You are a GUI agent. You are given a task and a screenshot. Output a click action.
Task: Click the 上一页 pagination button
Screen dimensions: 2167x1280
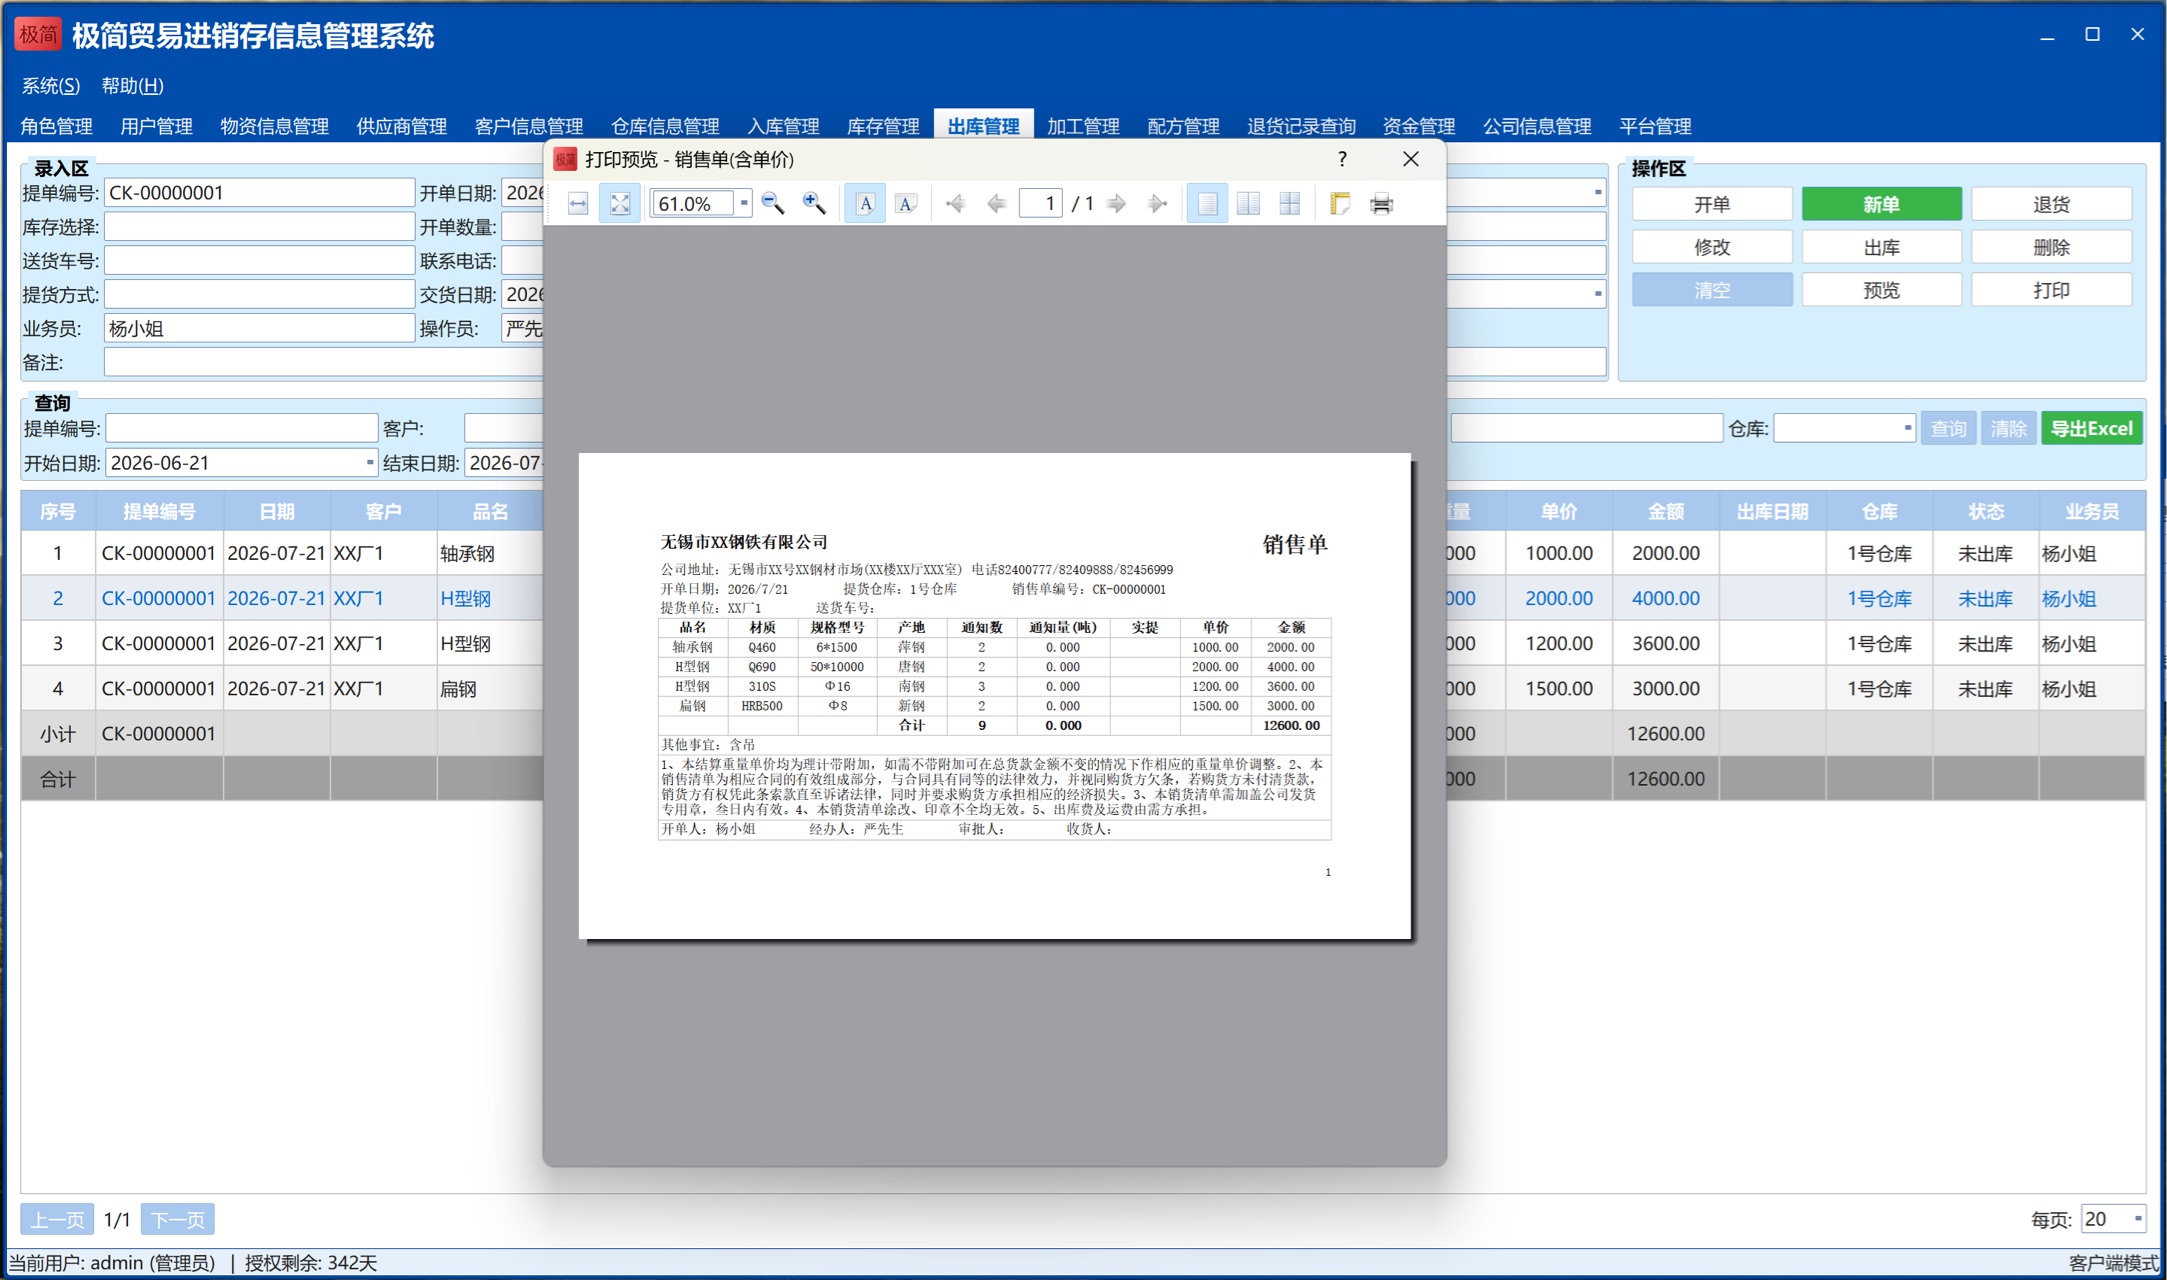57,1219
